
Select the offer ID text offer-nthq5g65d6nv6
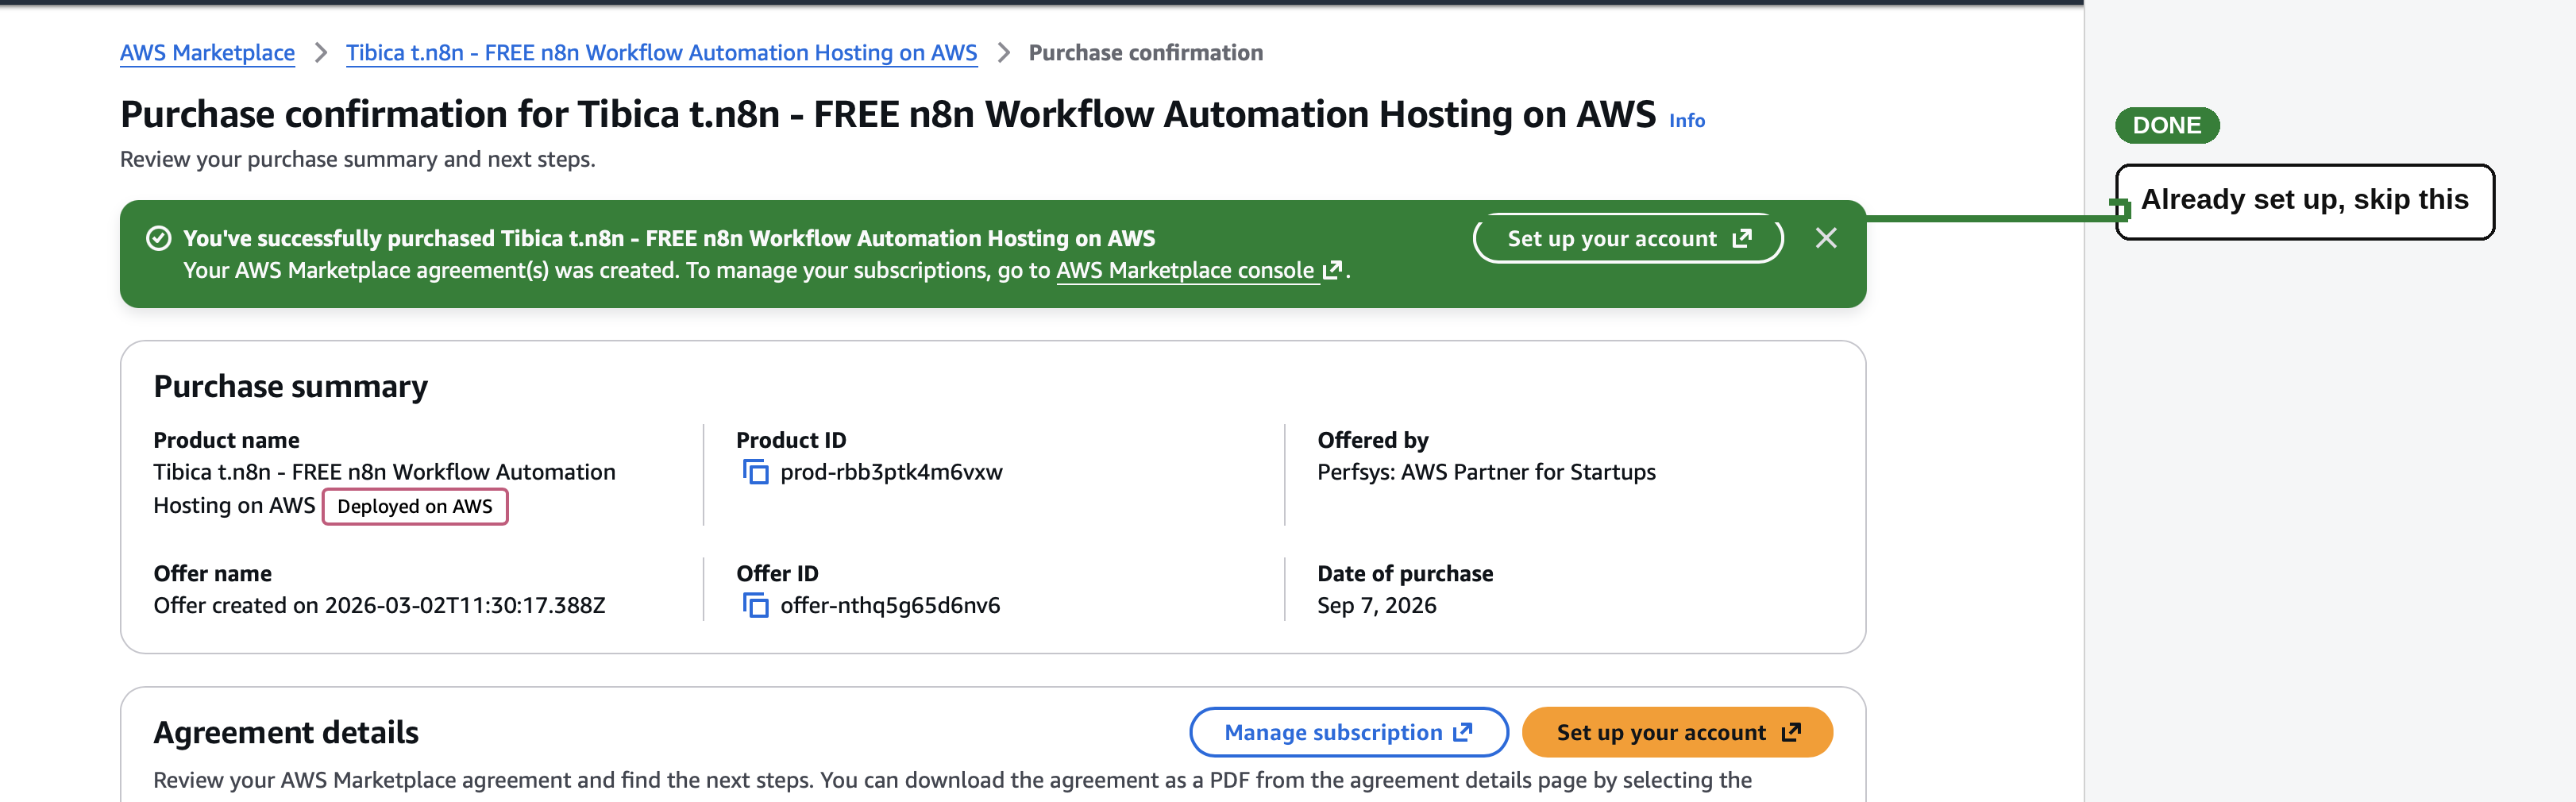(x=890, y=605)
